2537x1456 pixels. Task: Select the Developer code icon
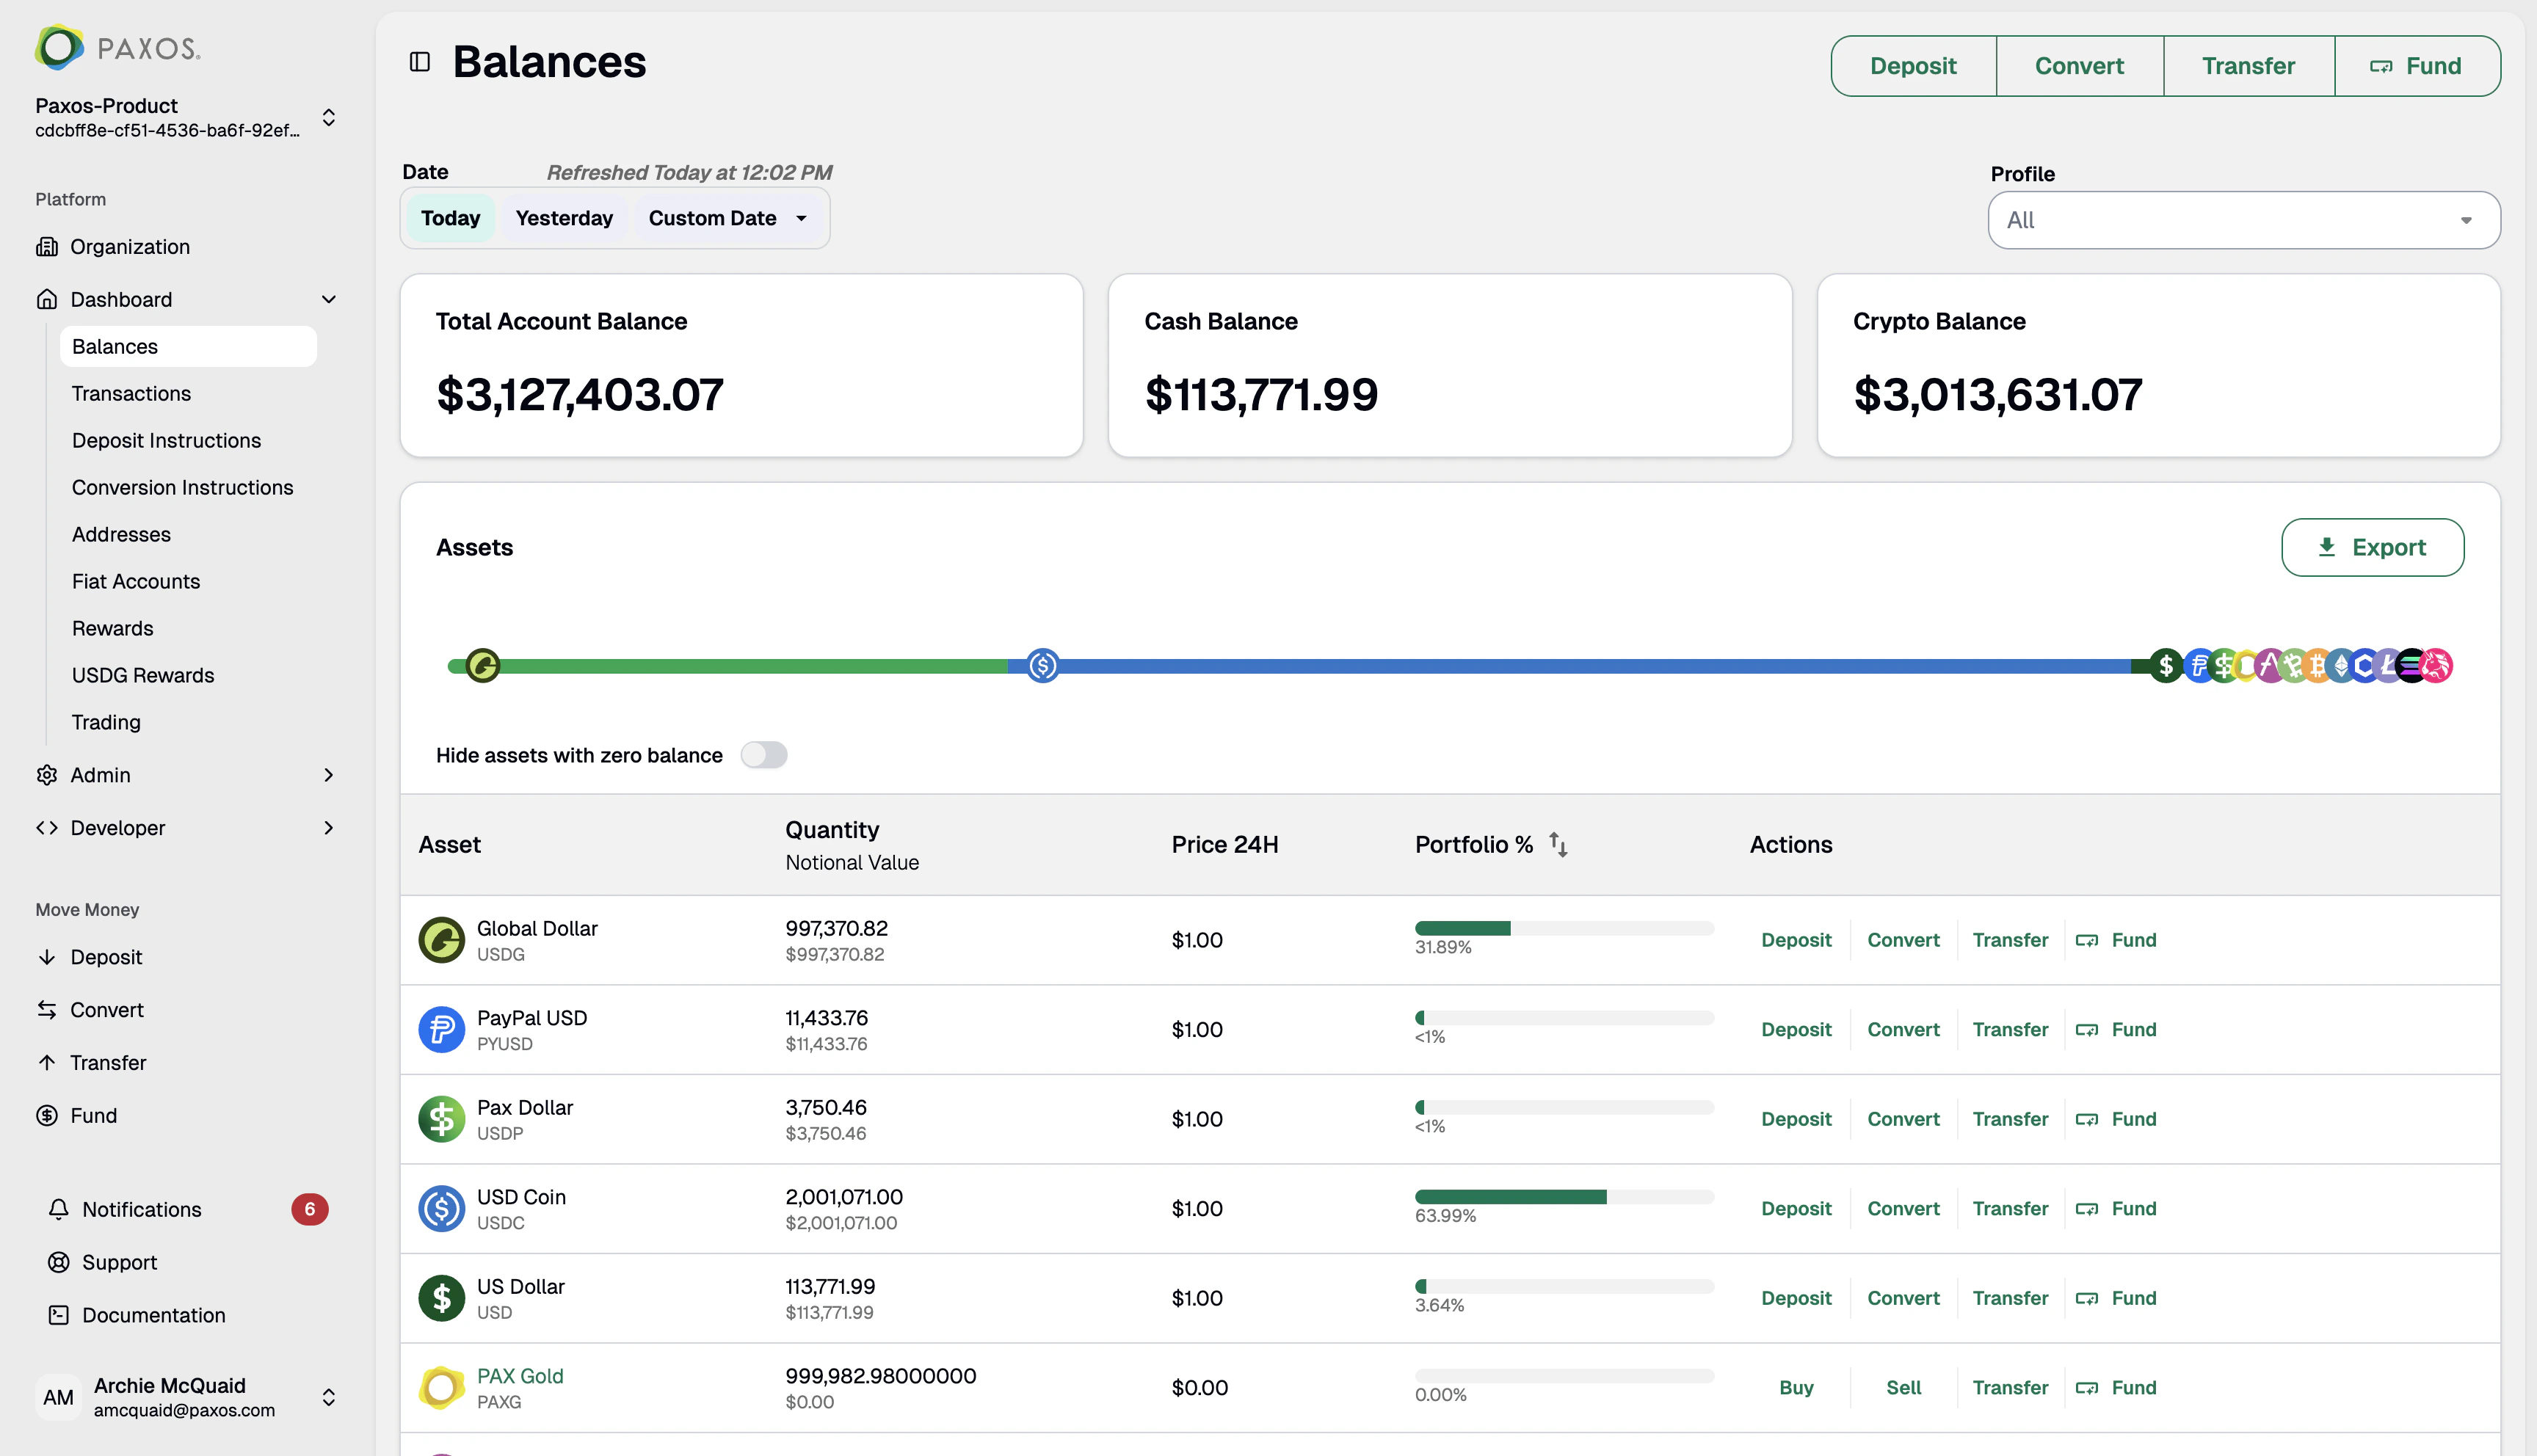[47, 827]
